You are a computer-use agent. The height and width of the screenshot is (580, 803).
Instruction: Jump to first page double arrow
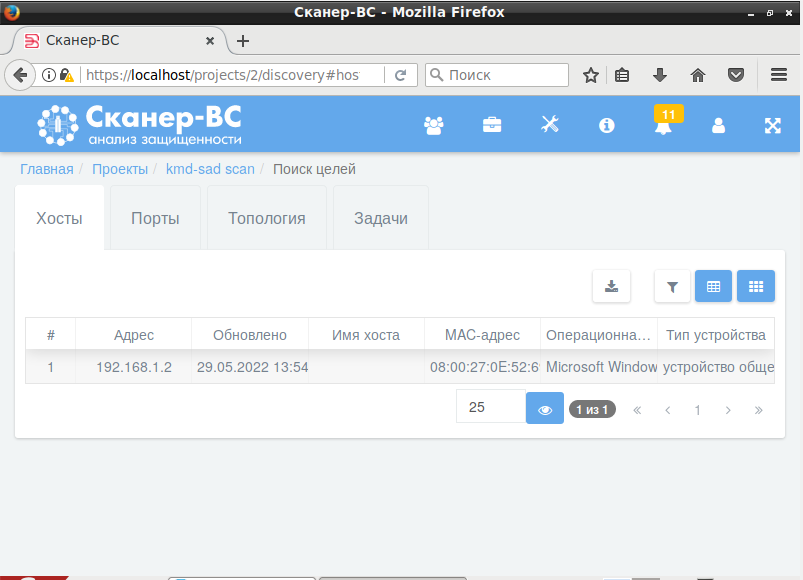(x=637, y=410)
